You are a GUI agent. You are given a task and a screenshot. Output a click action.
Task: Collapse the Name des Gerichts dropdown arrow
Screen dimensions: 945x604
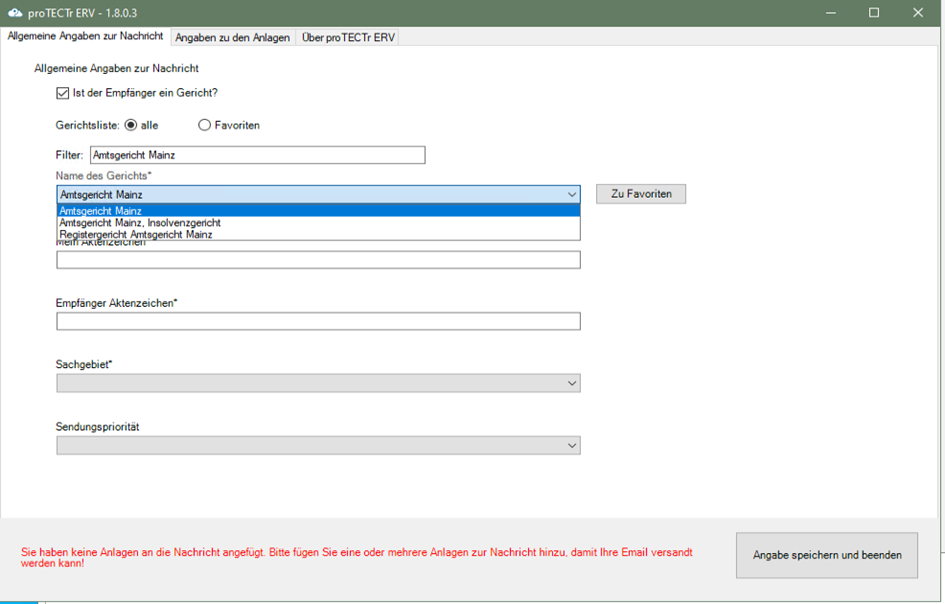point(572,195)
